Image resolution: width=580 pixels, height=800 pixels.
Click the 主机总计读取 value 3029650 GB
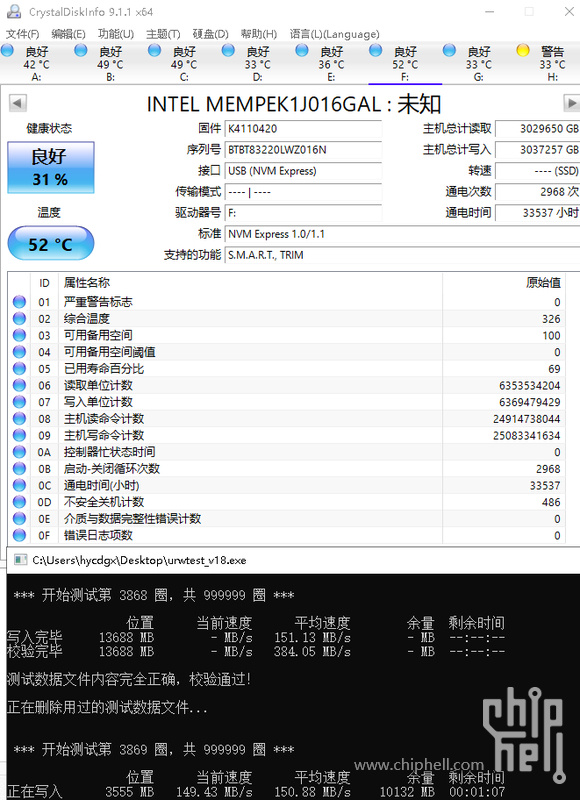538,129
